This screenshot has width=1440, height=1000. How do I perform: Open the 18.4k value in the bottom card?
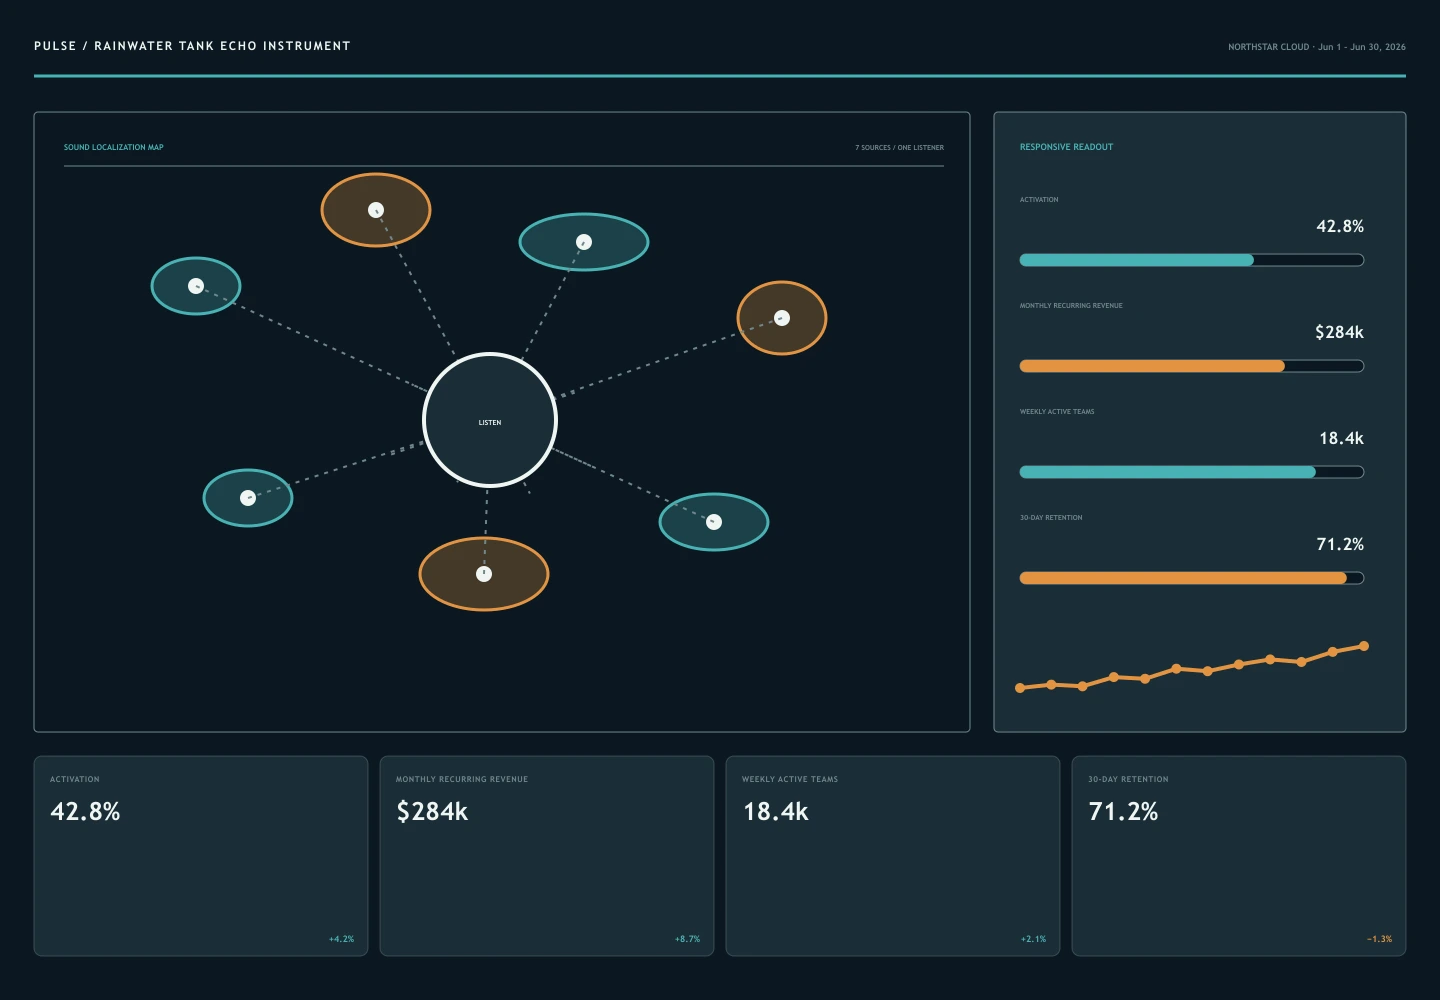point(775,811)
